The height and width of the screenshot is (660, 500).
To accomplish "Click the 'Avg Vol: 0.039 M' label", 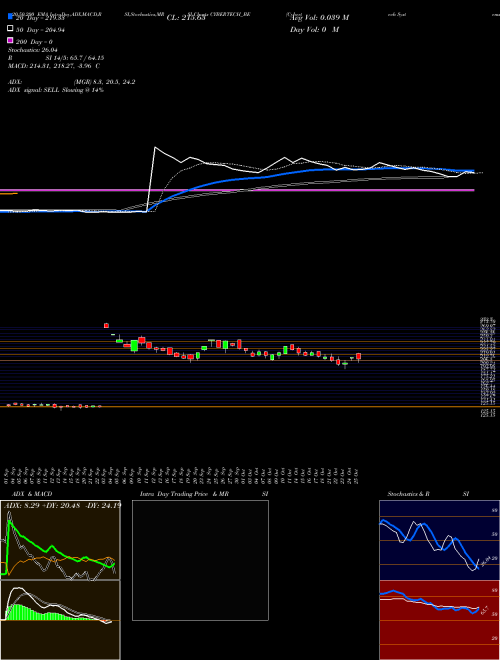I will tap(319, 18).
